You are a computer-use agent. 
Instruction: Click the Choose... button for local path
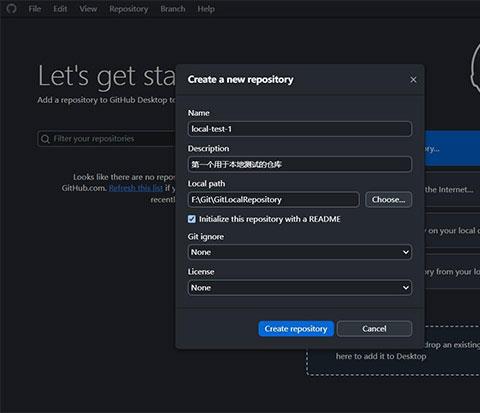388,200
